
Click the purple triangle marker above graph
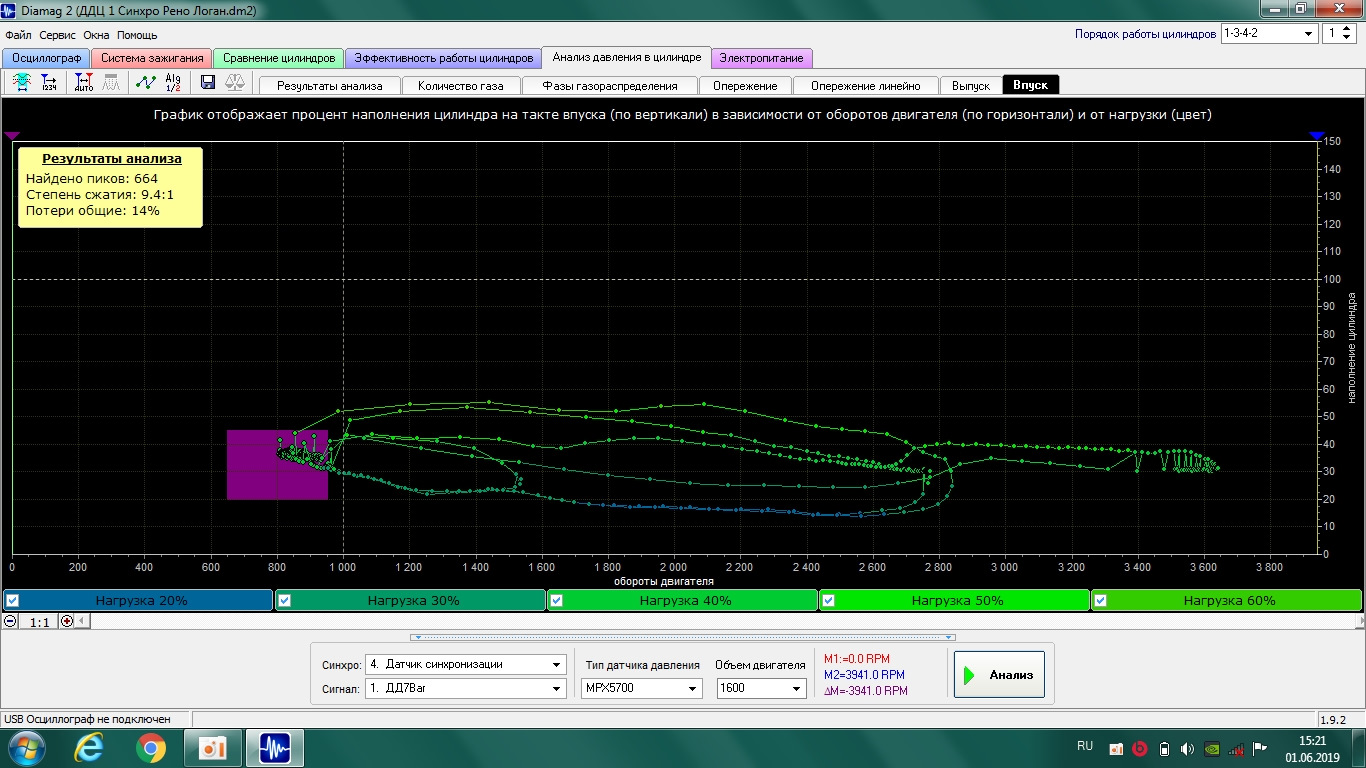pos(12,135)
